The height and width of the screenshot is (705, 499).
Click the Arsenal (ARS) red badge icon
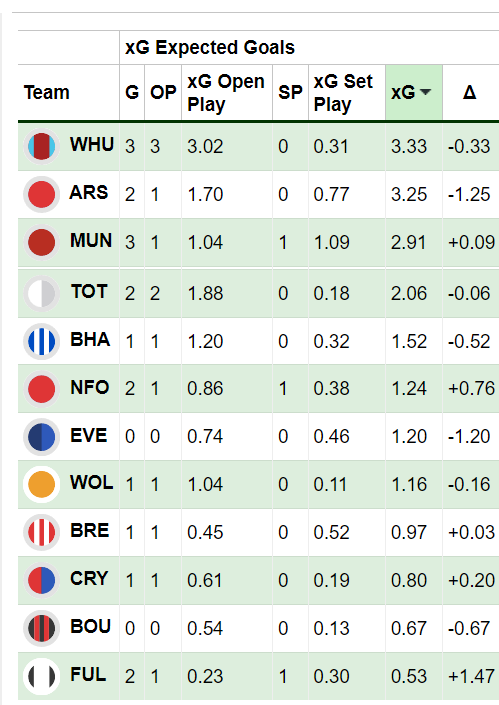41,194
